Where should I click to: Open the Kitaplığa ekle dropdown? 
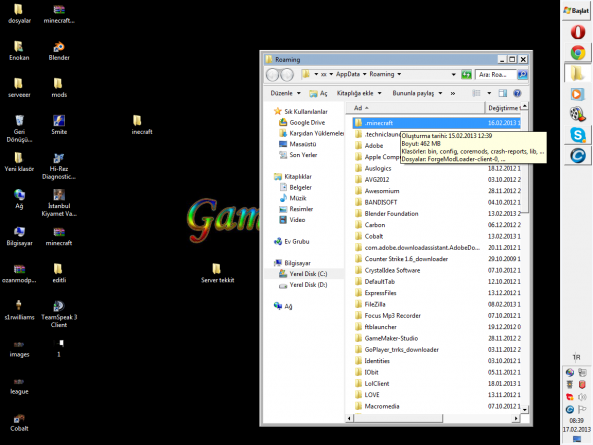coord(359,93)
